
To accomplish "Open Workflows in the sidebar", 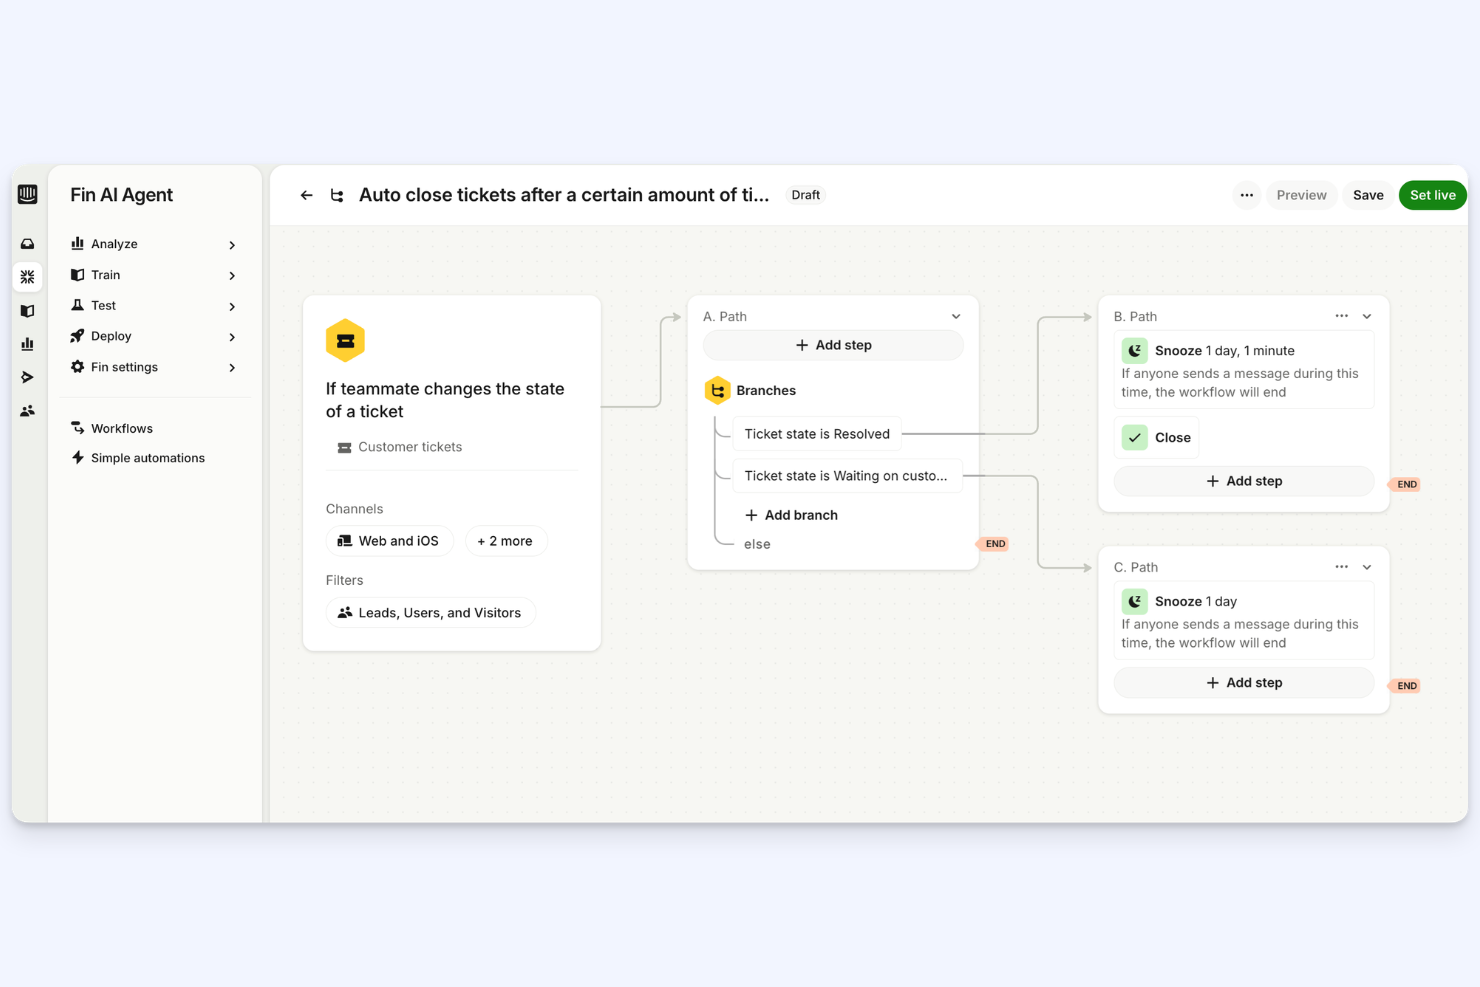I will 122,428.
